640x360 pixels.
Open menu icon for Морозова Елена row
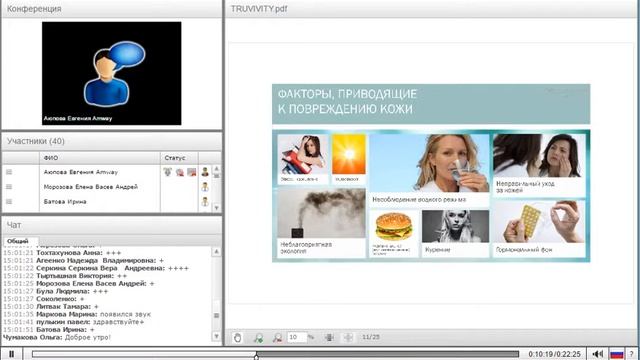pyautogui.click(x=9, y=187)
